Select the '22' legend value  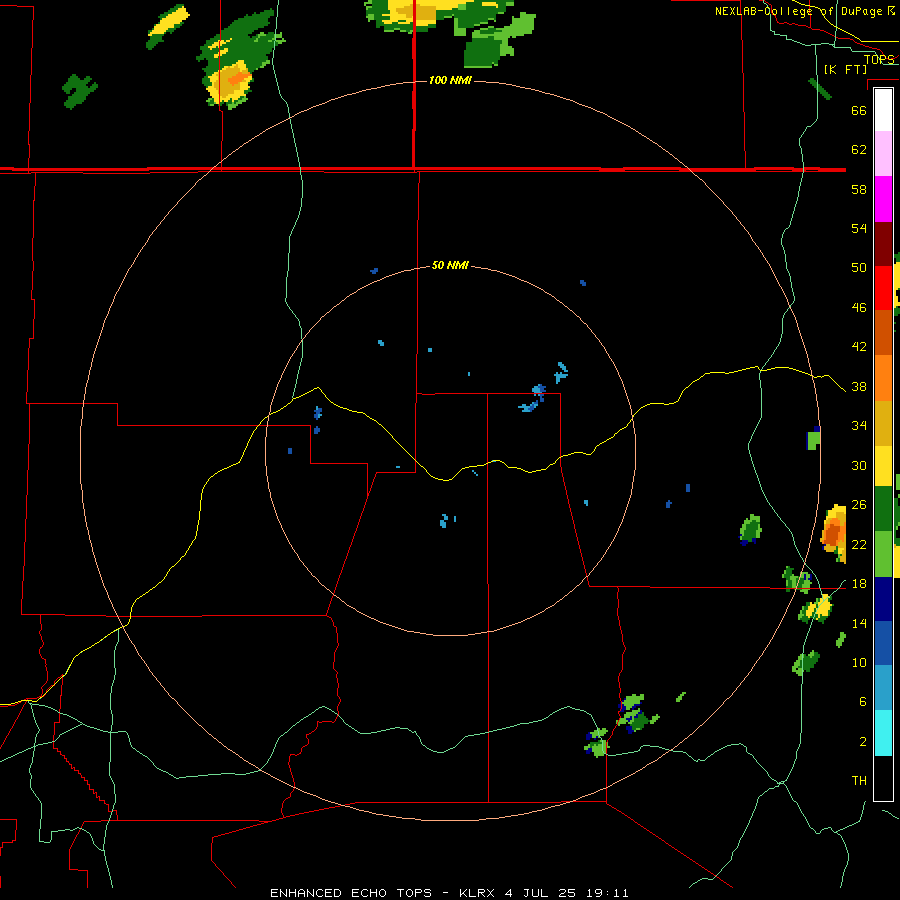pos(859,544)
